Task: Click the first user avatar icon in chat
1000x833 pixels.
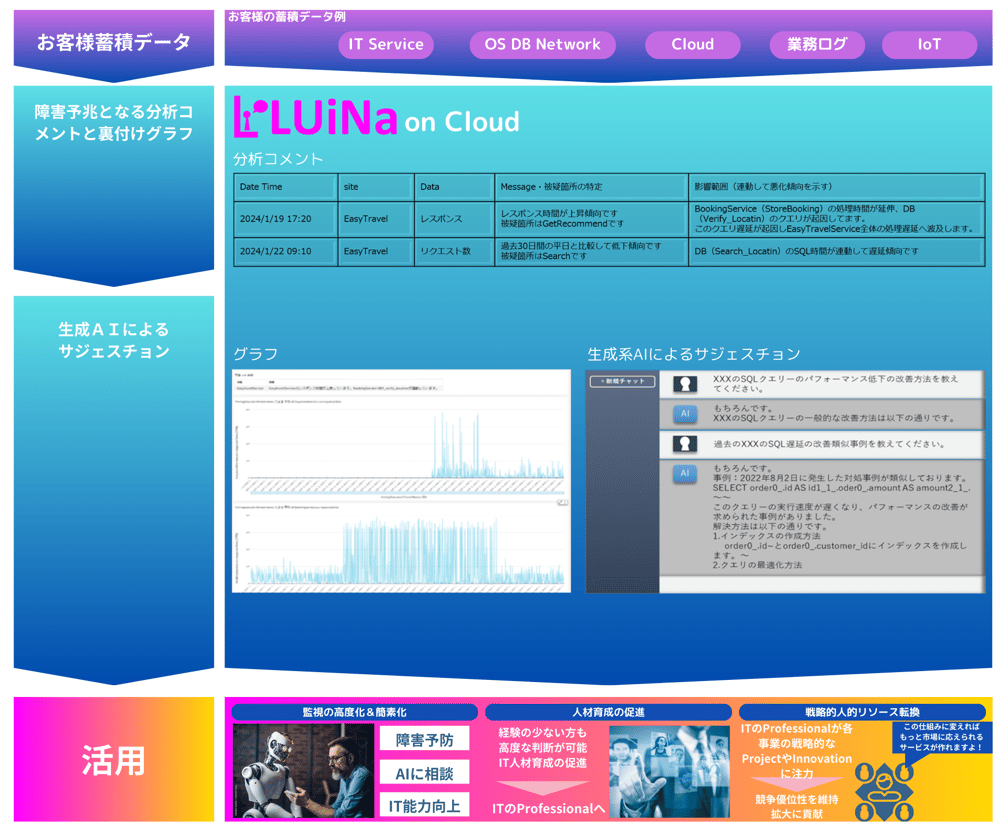Action: [685, 384]
